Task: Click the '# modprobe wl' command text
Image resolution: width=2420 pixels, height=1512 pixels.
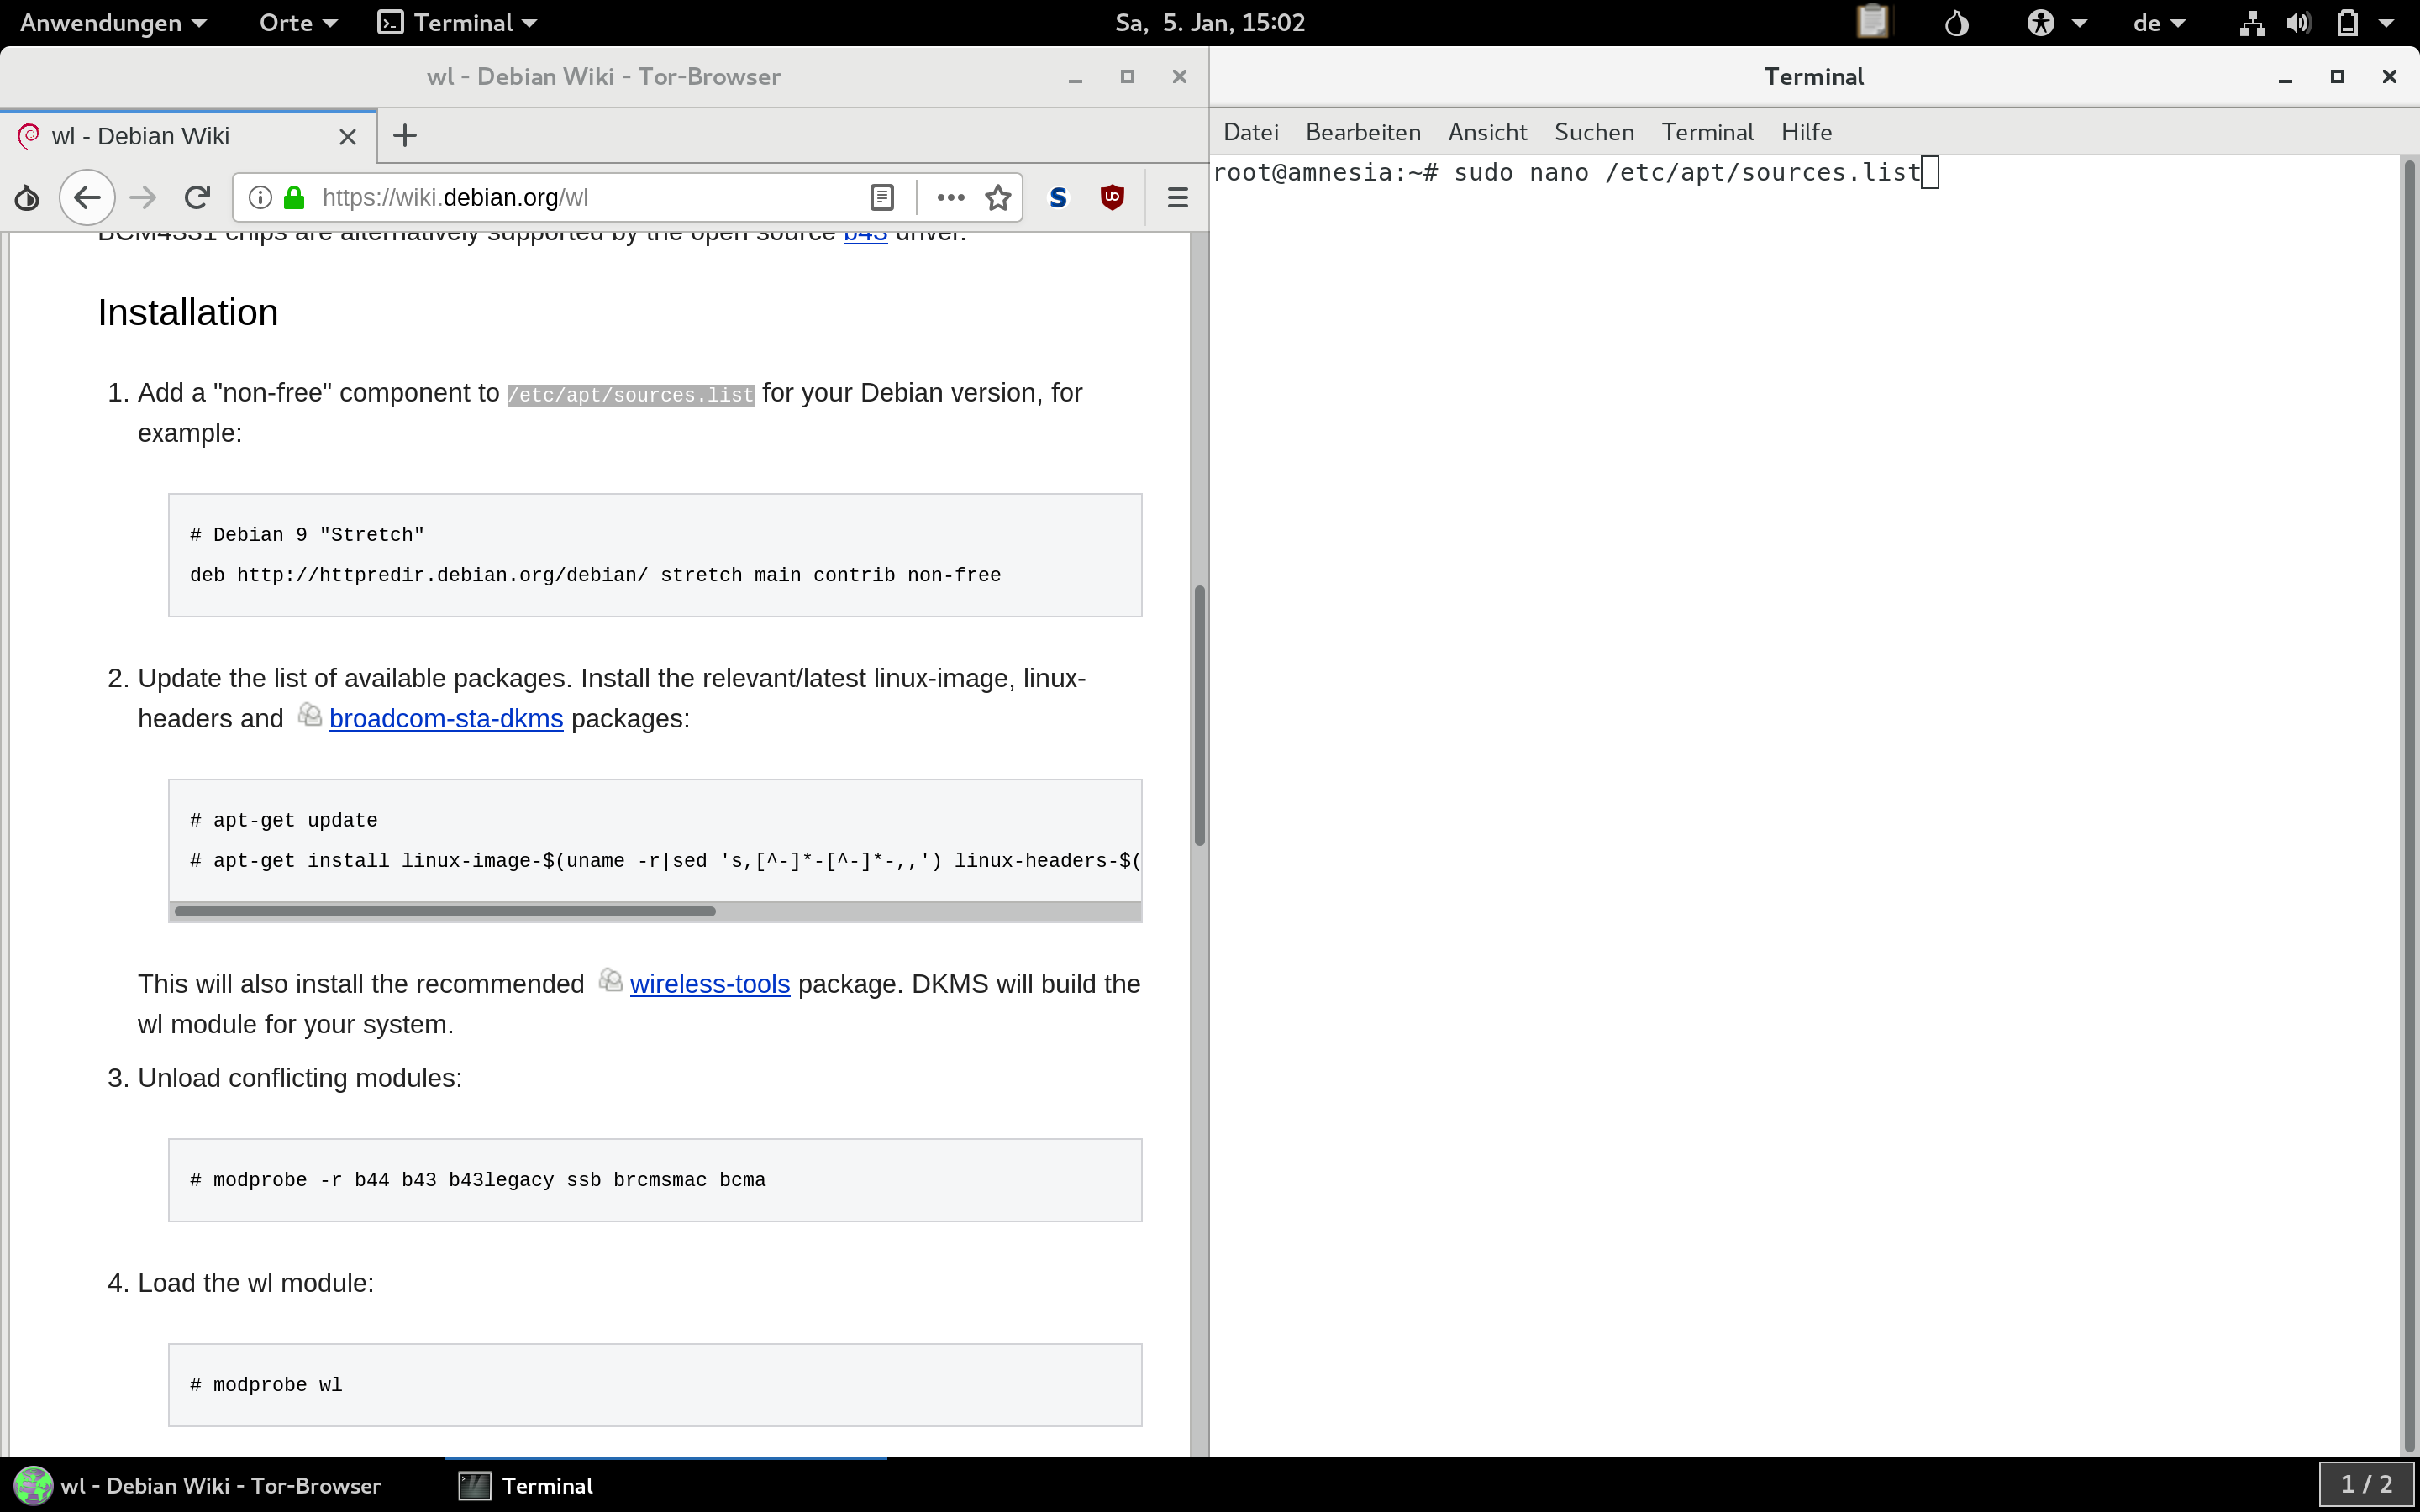Action: coord(266,1385)
